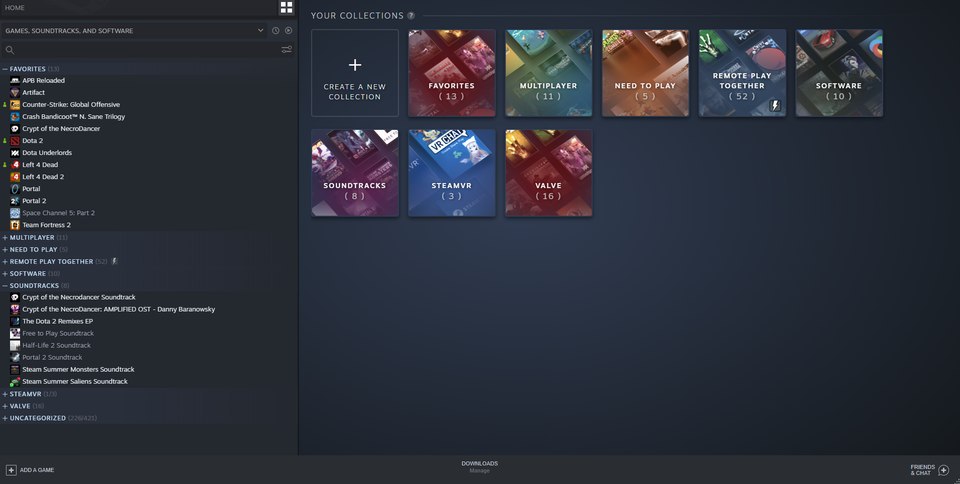Click the library search field
960x484 pixels.
(x=141, y=50)
